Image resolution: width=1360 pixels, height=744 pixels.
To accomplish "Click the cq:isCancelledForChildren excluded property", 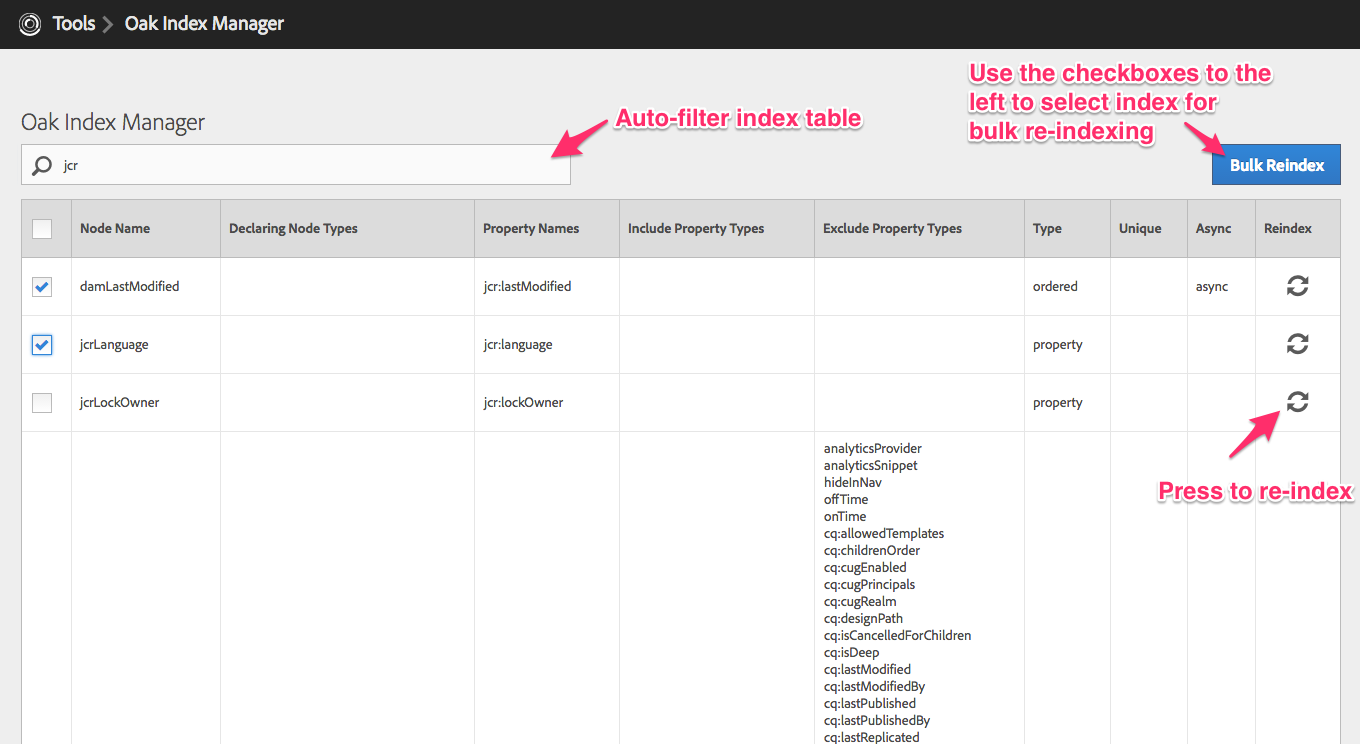I will pos(898,635).
